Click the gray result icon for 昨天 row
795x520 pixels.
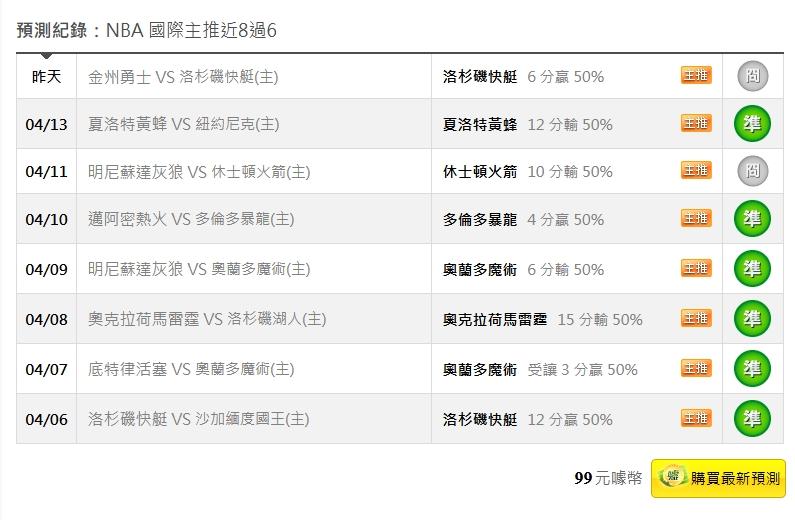[752, 76]
